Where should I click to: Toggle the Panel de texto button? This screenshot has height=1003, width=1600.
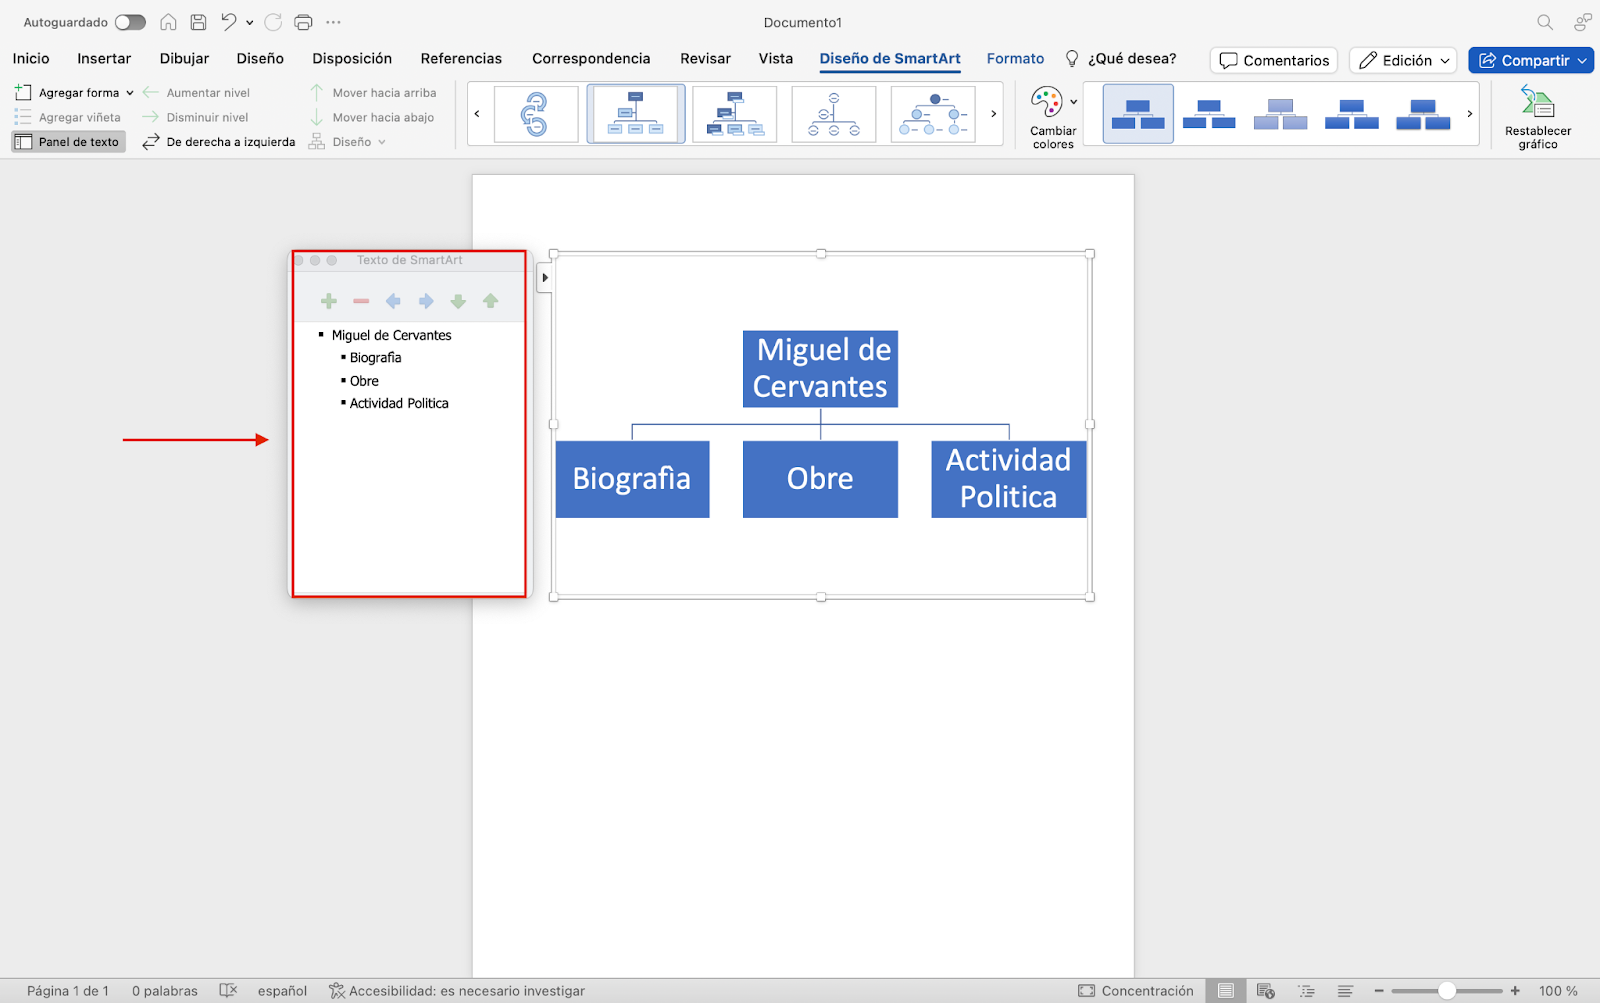click(68, 142)
